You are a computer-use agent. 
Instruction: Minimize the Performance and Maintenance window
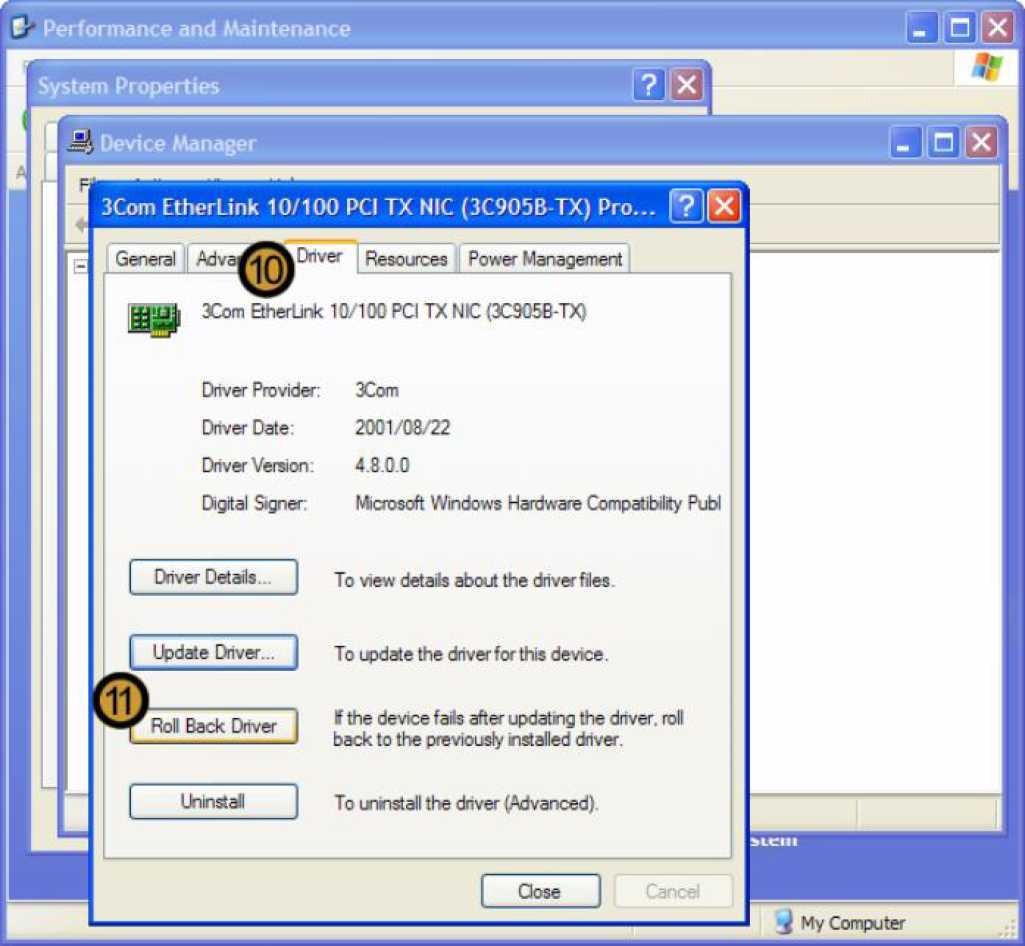[x=921, y=28]
